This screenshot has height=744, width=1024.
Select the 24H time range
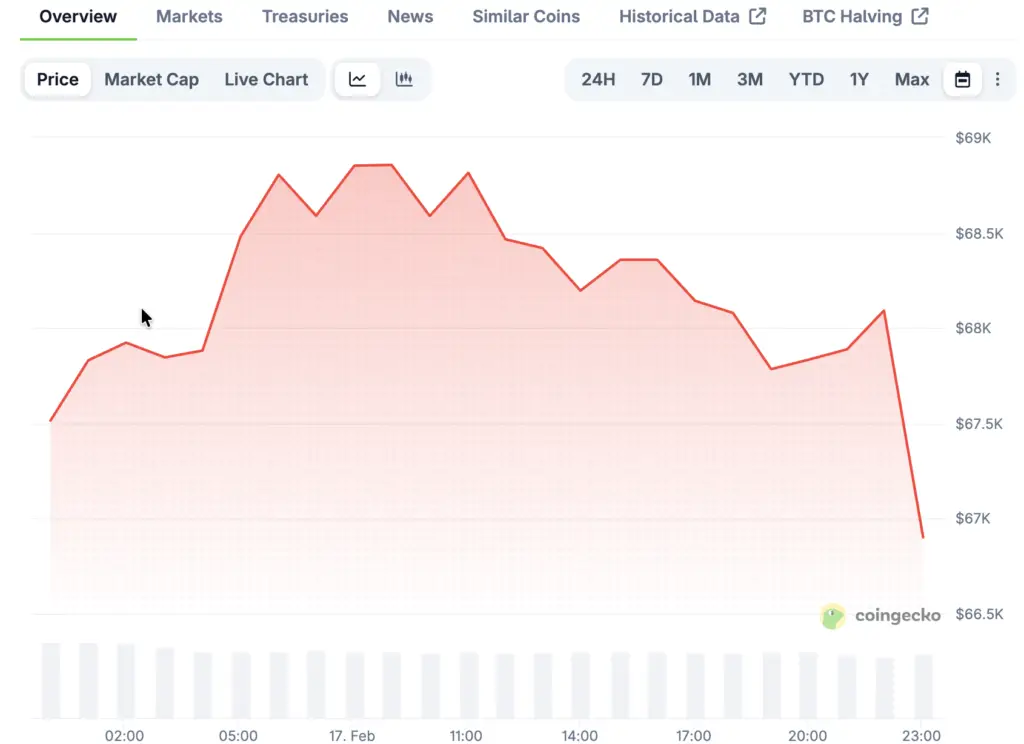tap(598, 80)
